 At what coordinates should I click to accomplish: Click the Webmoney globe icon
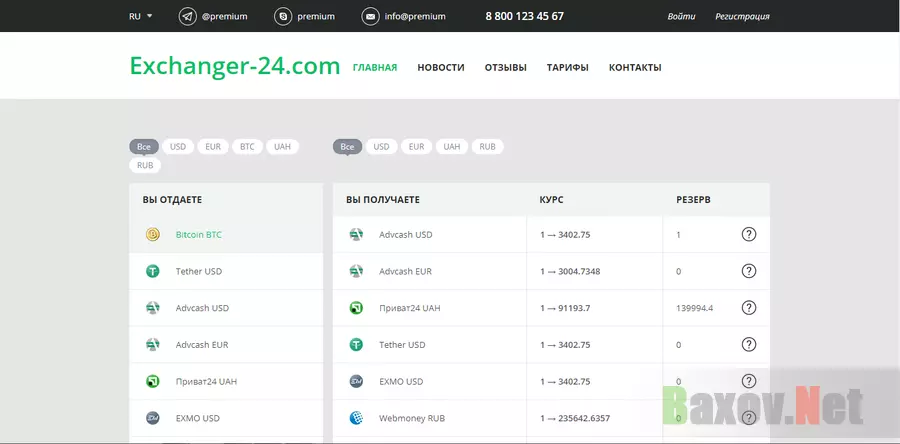[356, 418]
